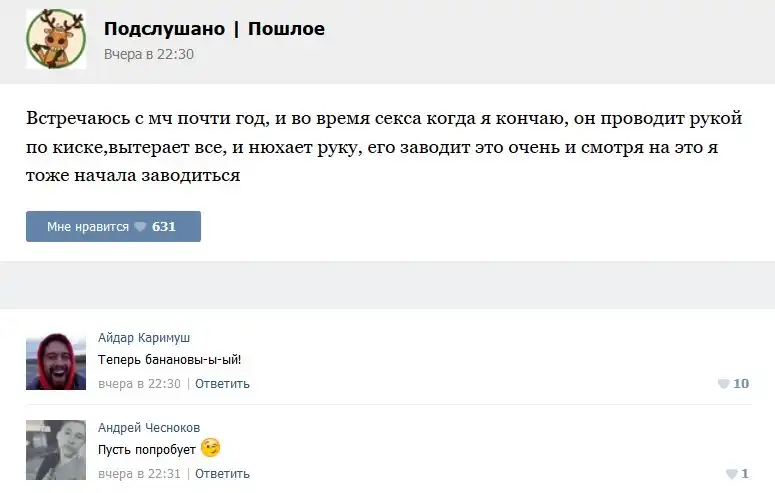Like Айдар Каримуш's comment with the heart icon
Screen dimensions: 775x493
pos(723,384)
